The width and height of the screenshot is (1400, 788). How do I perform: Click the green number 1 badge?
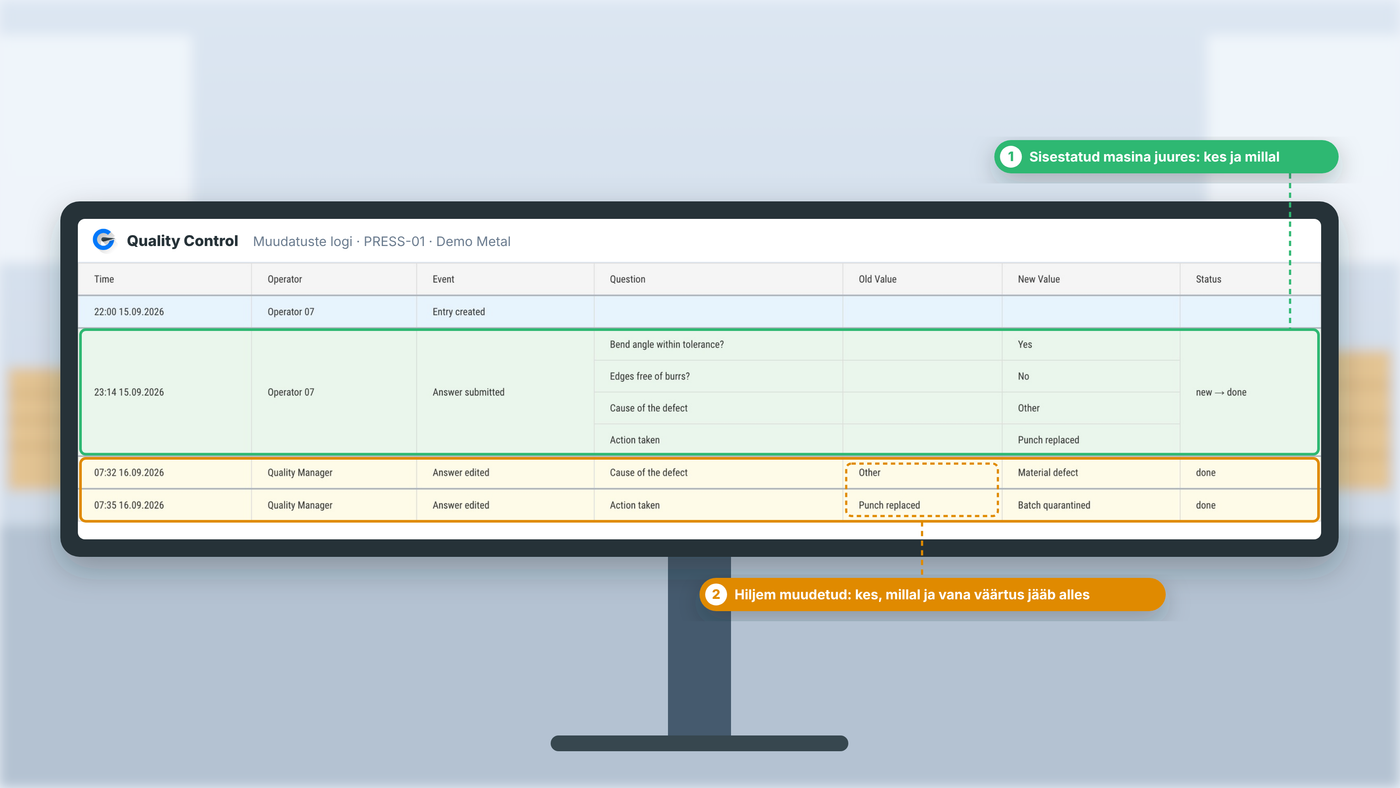point(1010,157)
